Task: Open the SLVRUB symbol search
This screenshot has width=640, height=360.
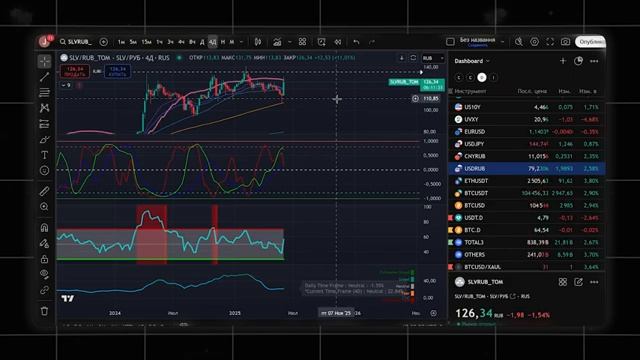Action: (76, 42)
